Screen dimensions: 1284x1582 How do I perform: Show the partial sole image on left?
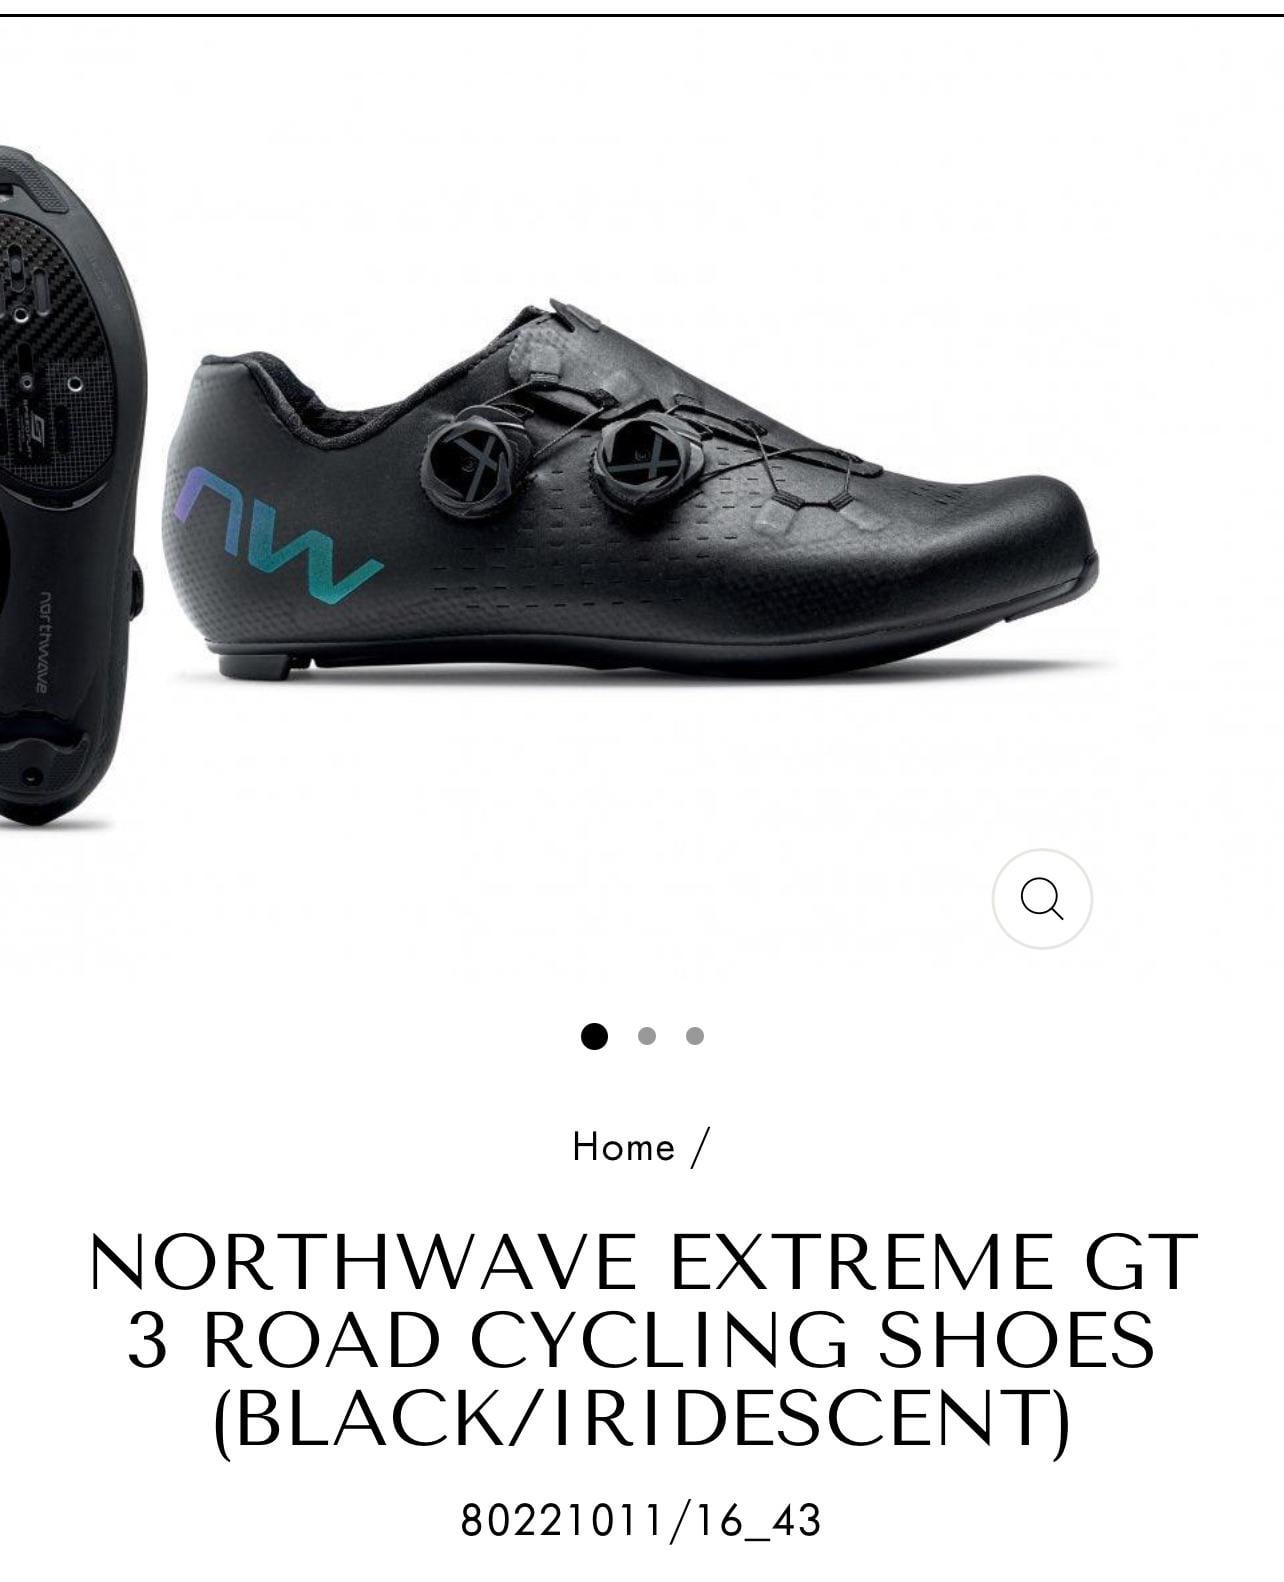point(70,485)
